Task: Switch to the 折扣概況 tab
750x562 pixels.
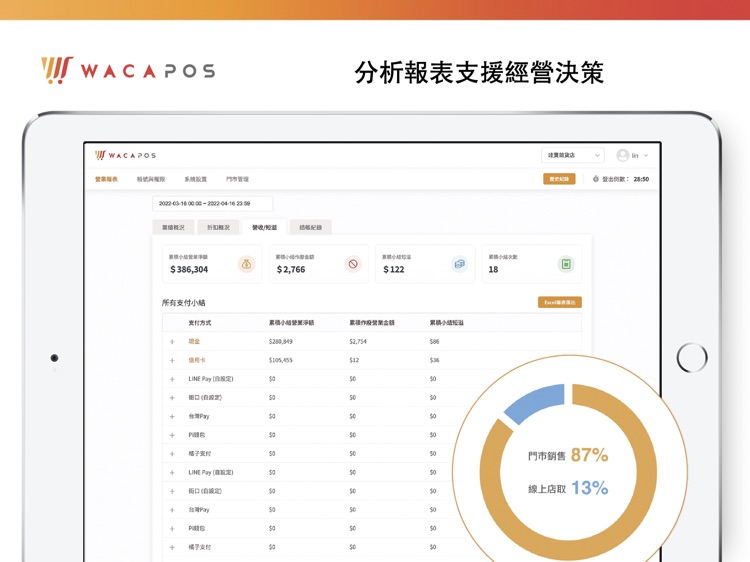Action: (219, 227)
